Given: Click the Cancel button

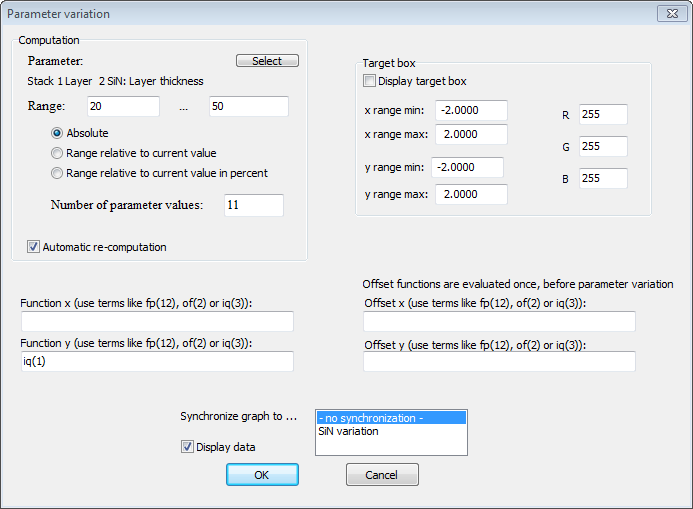Looking at the screenshot, I should pos(382,475).
